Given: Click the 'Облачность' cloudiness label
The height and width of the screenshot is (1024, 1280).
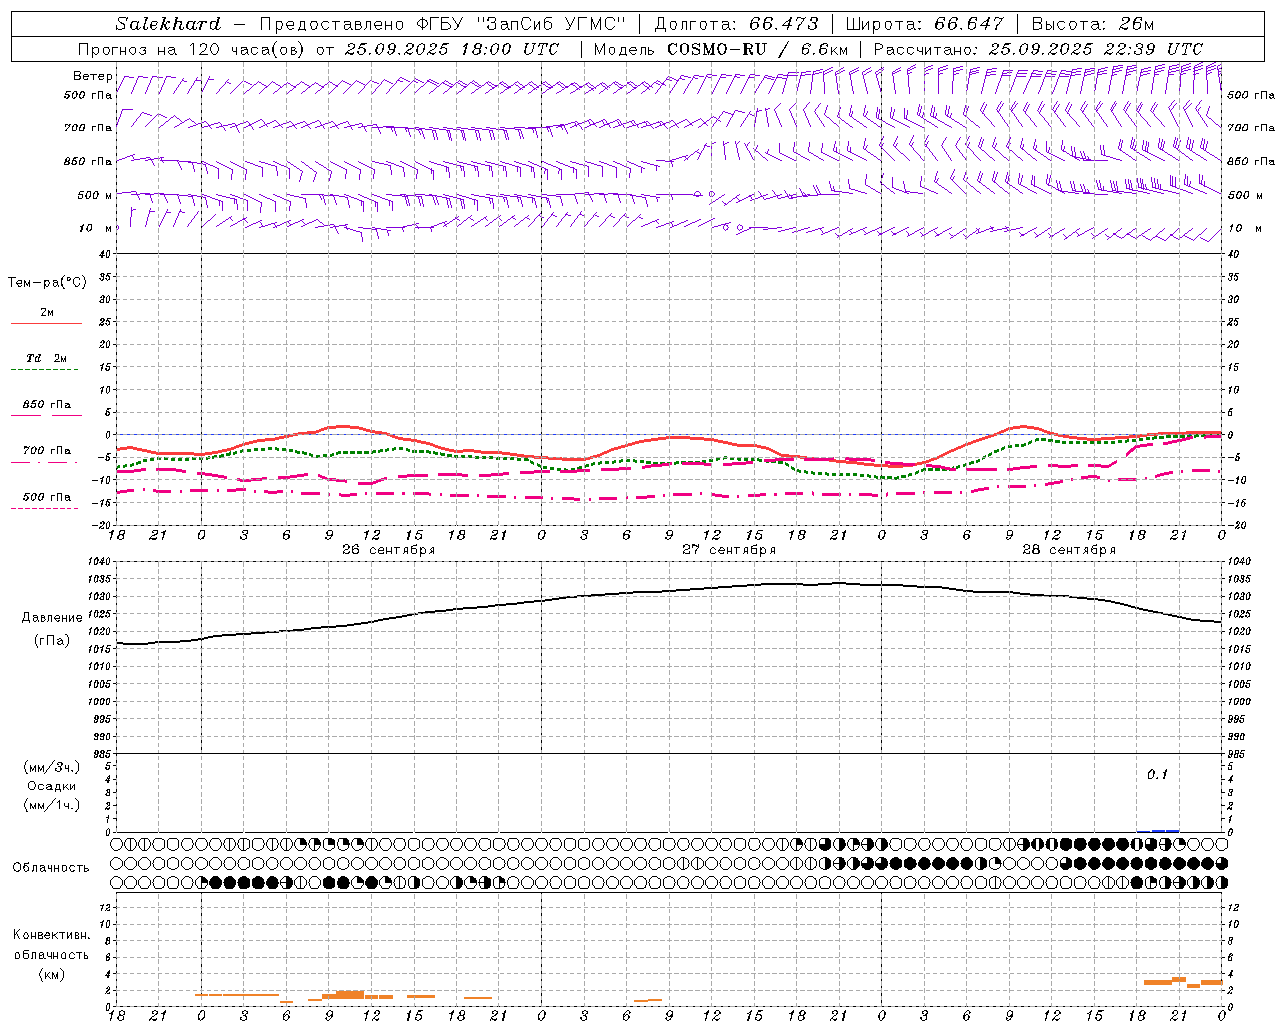Looking at the screenshot, I should point(51,868).
